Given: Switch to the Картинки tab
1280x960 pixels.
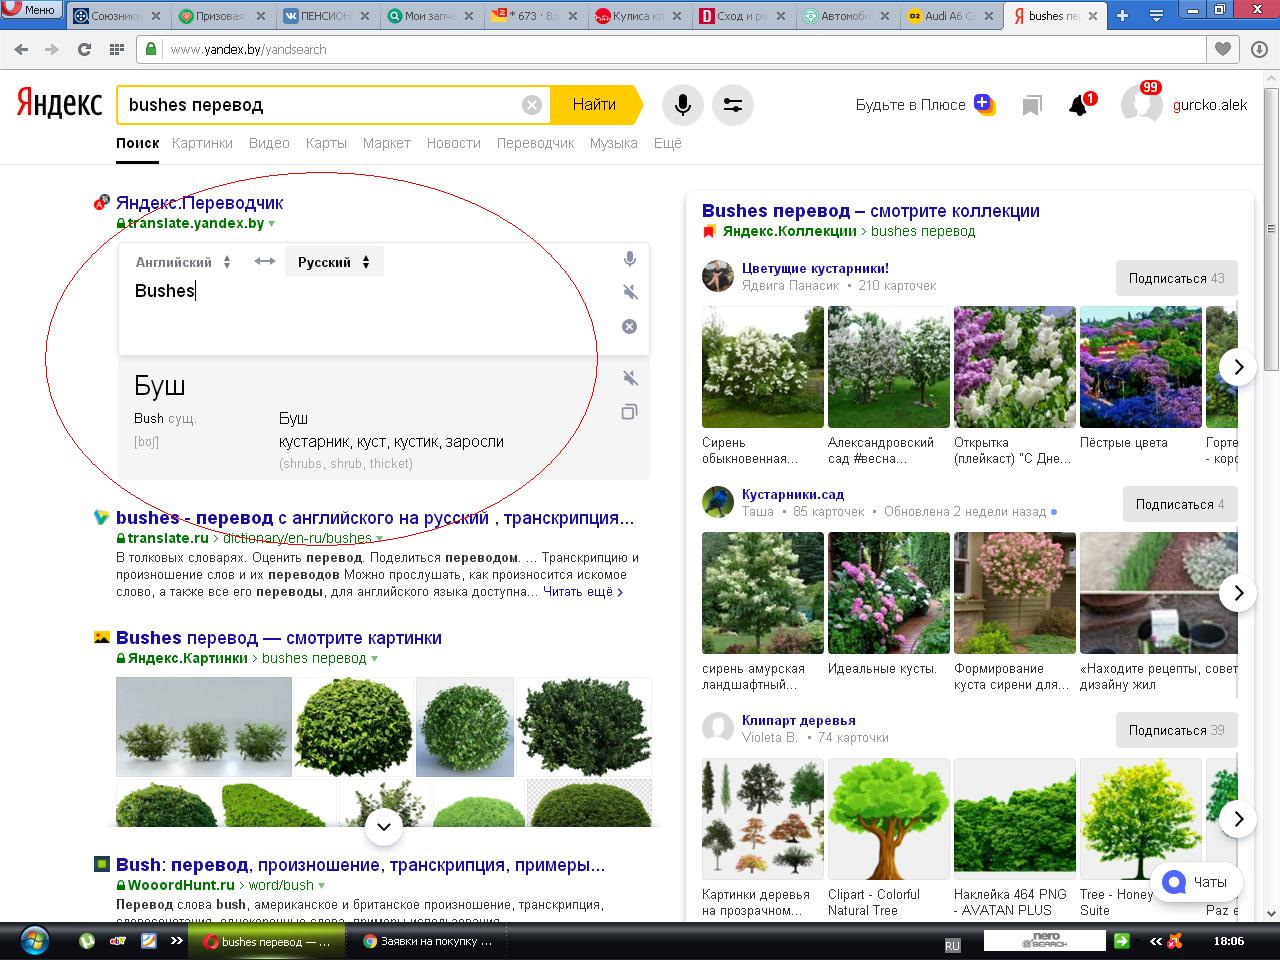Looking at the screenshot, I should pyautogui.click(x=202, y=143).
